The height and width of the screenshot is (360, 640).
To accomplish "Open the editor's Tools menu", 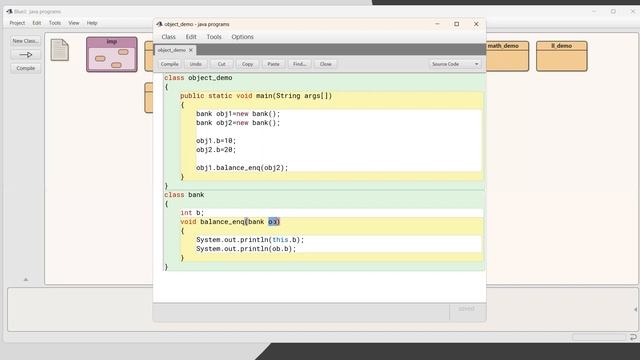I will click(213, 37).
